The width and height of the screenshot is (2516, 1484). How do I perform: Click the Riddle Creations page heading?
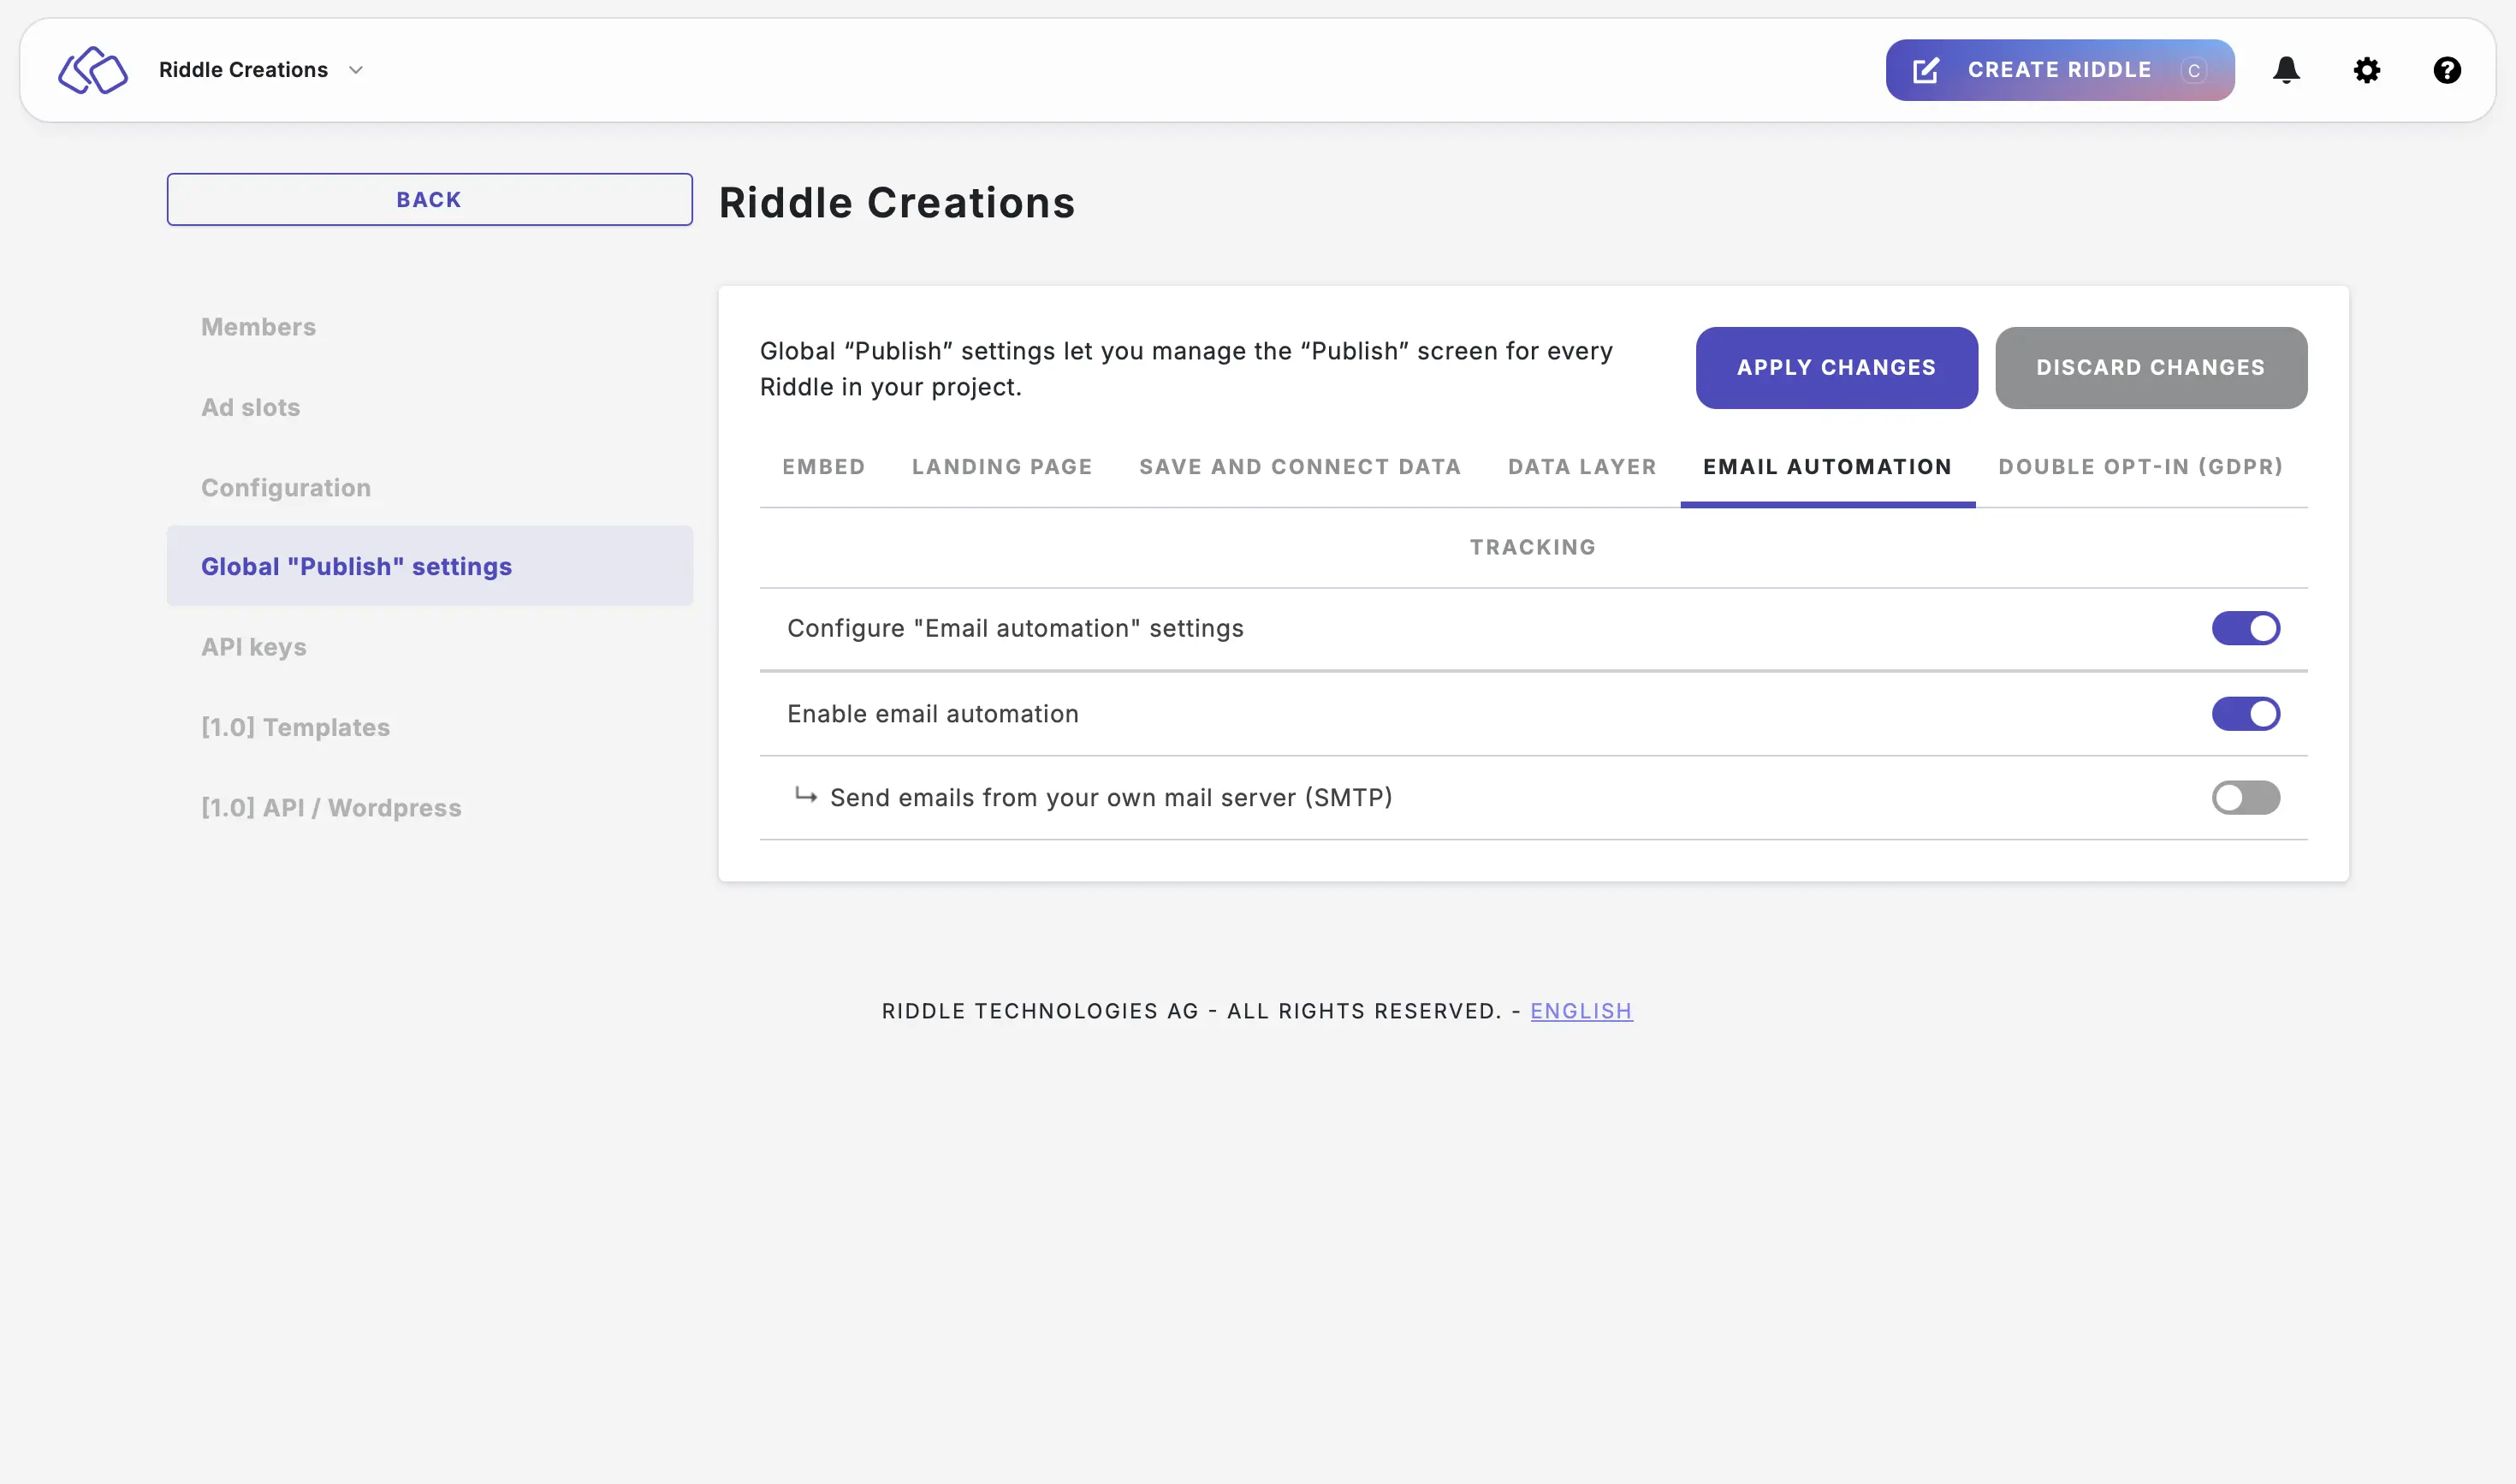pos(897,202)
